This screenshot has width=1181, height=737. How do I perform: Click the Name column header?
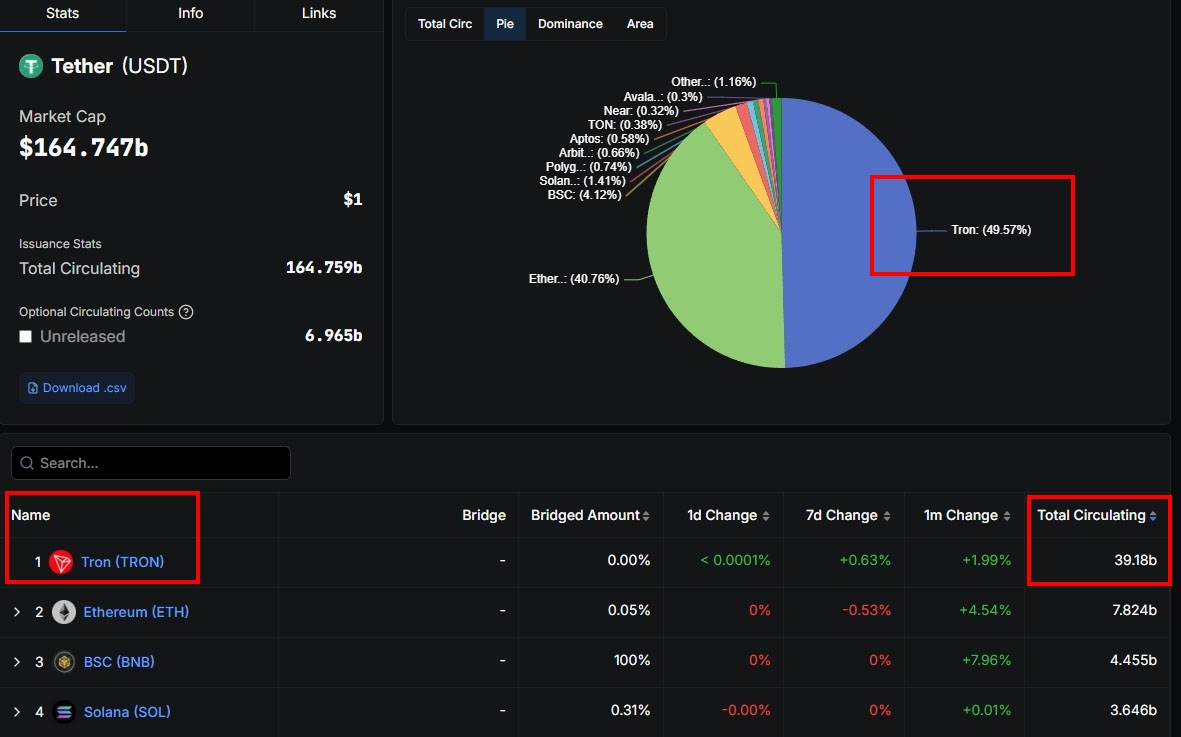(31, 516)
